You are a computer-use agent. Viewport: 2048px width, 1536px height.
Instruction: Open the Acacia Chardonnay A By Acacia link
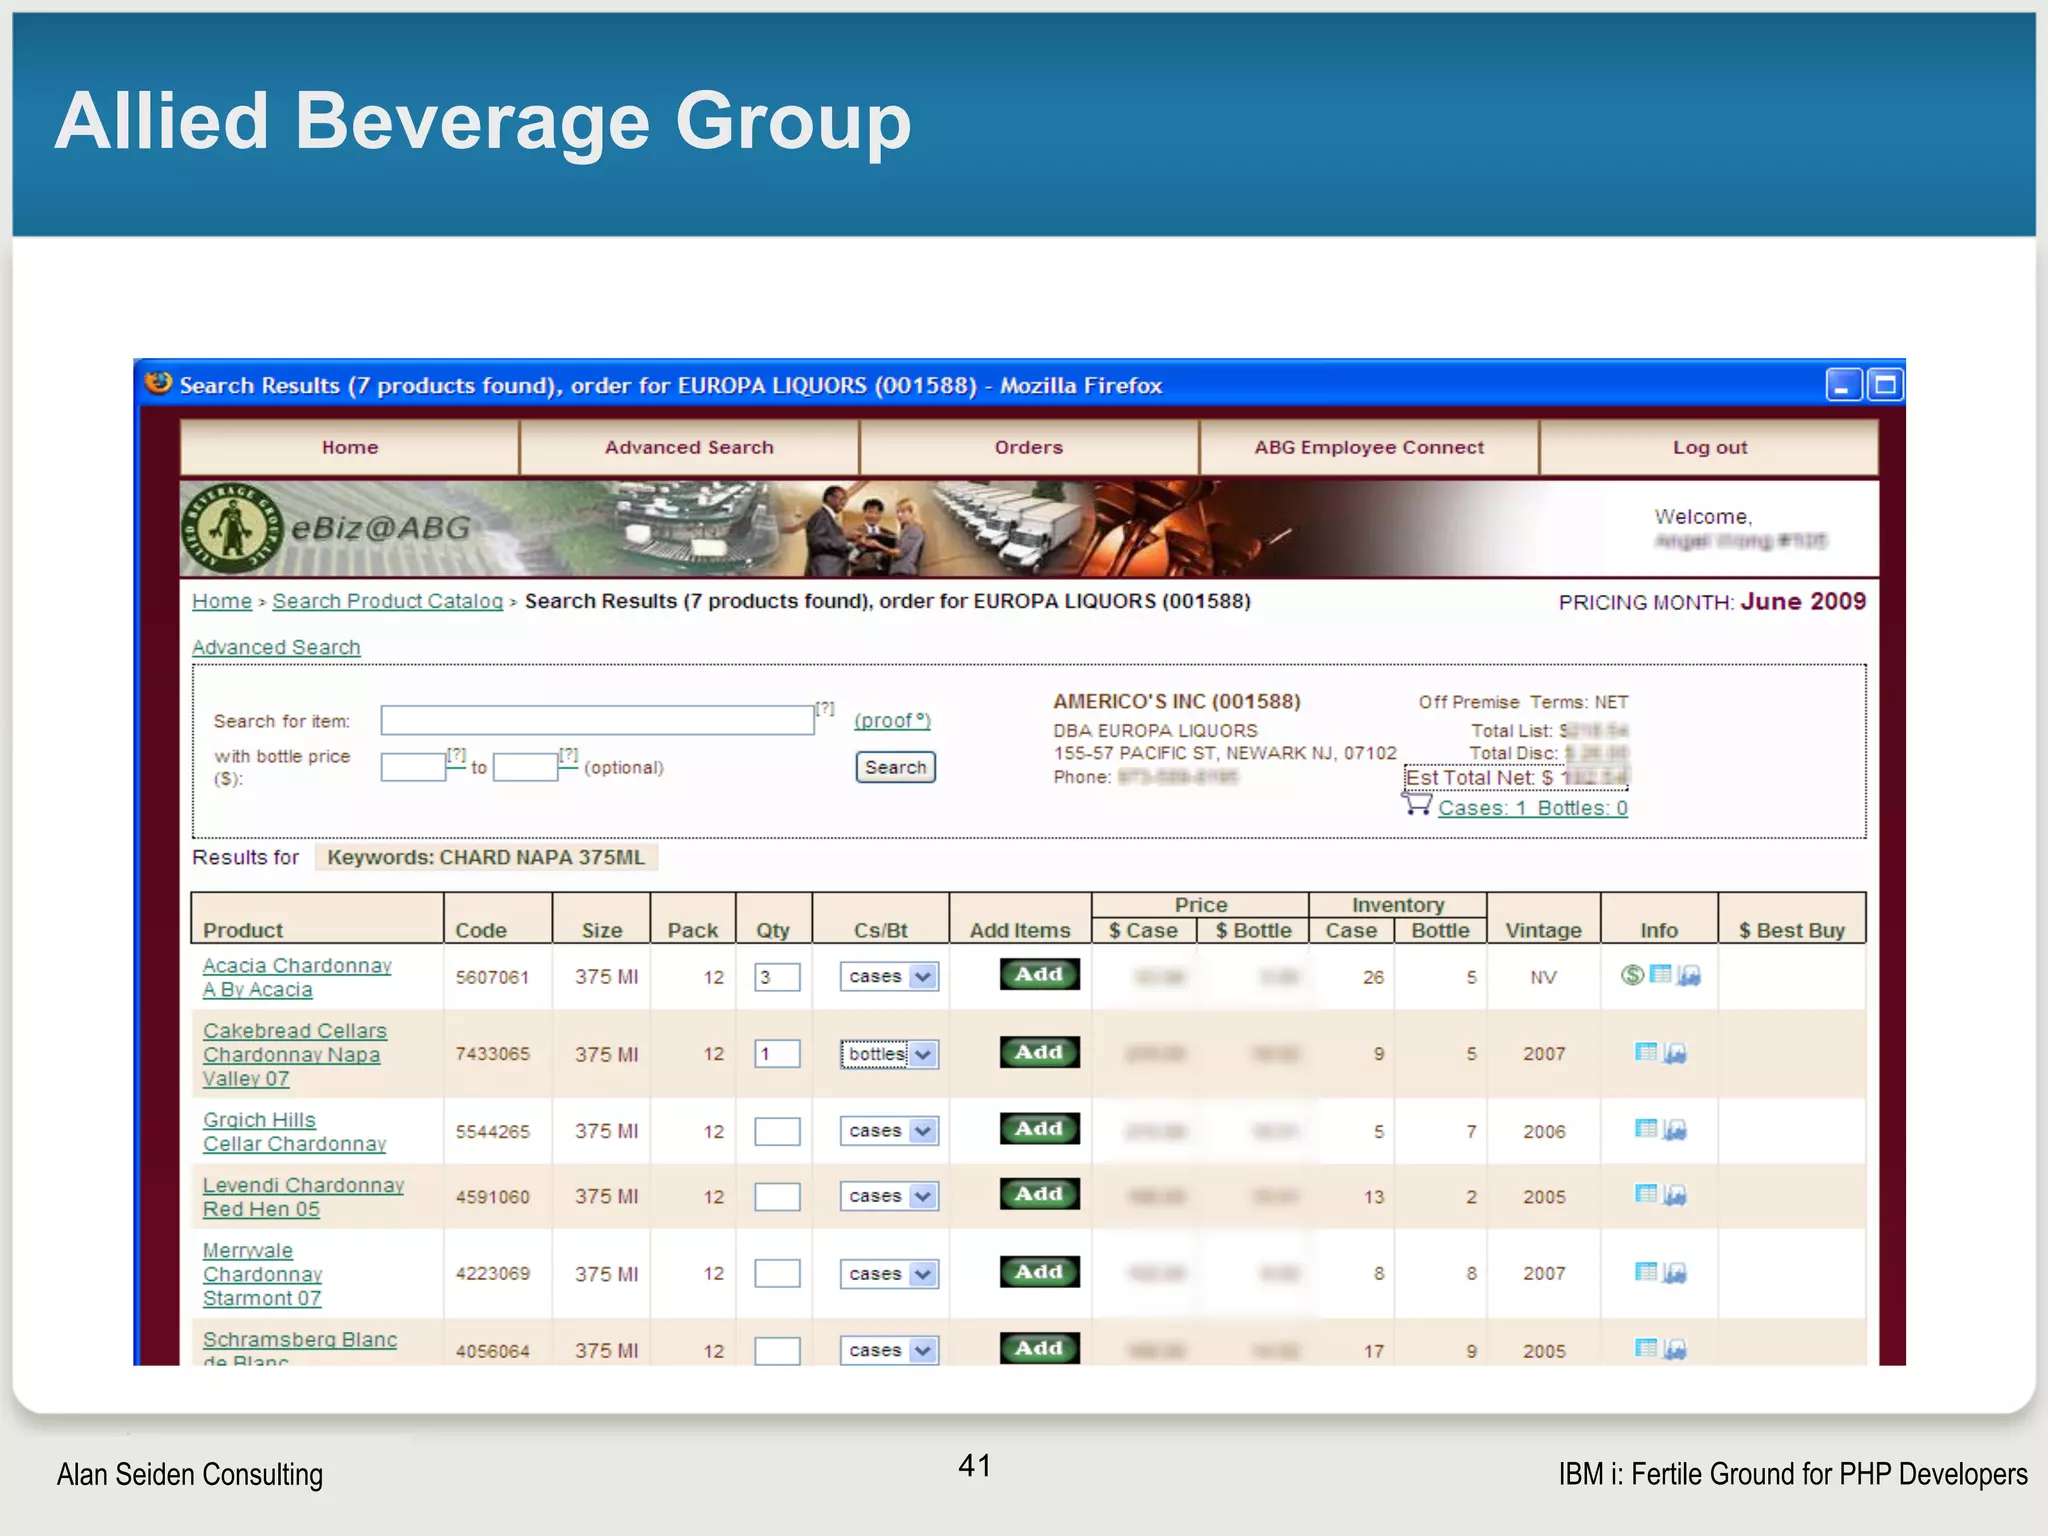tap(297, 977)
